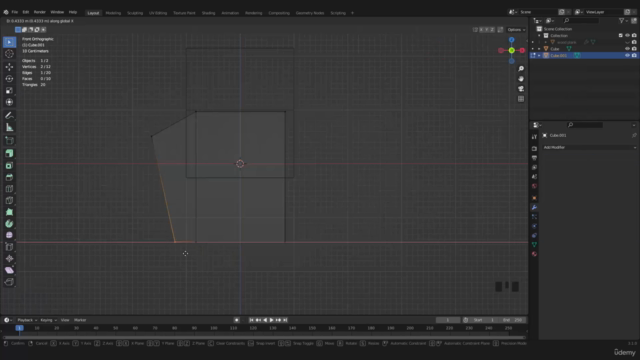
Task: Select the Measure tool
Action: click(9, 127)
